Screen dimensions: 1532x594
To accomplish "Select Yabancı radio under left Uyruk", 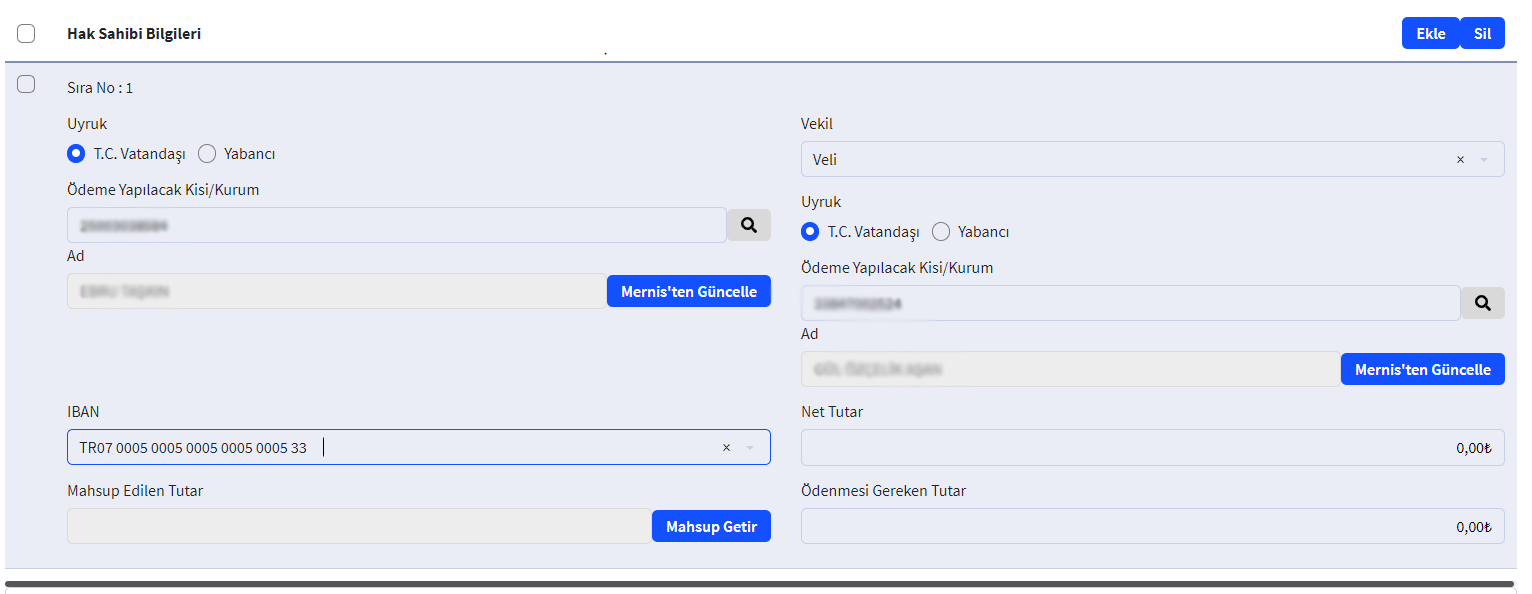I will (x=207, y=154).
